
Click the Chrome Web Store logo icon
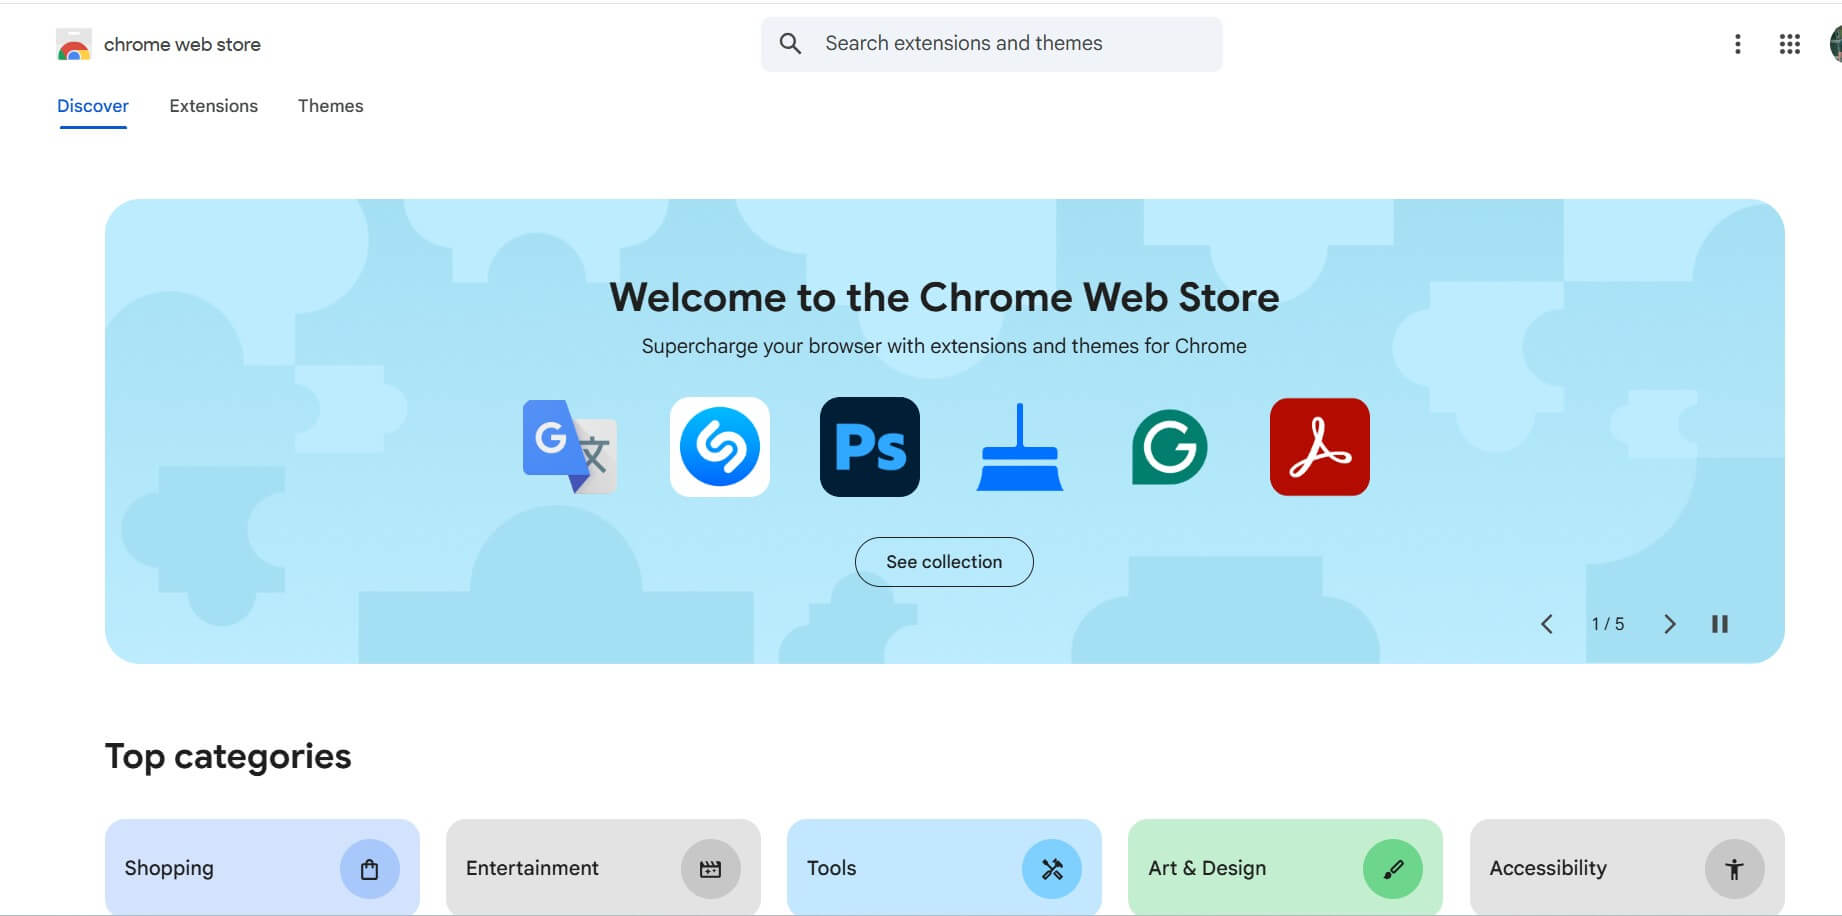(74, 45)
